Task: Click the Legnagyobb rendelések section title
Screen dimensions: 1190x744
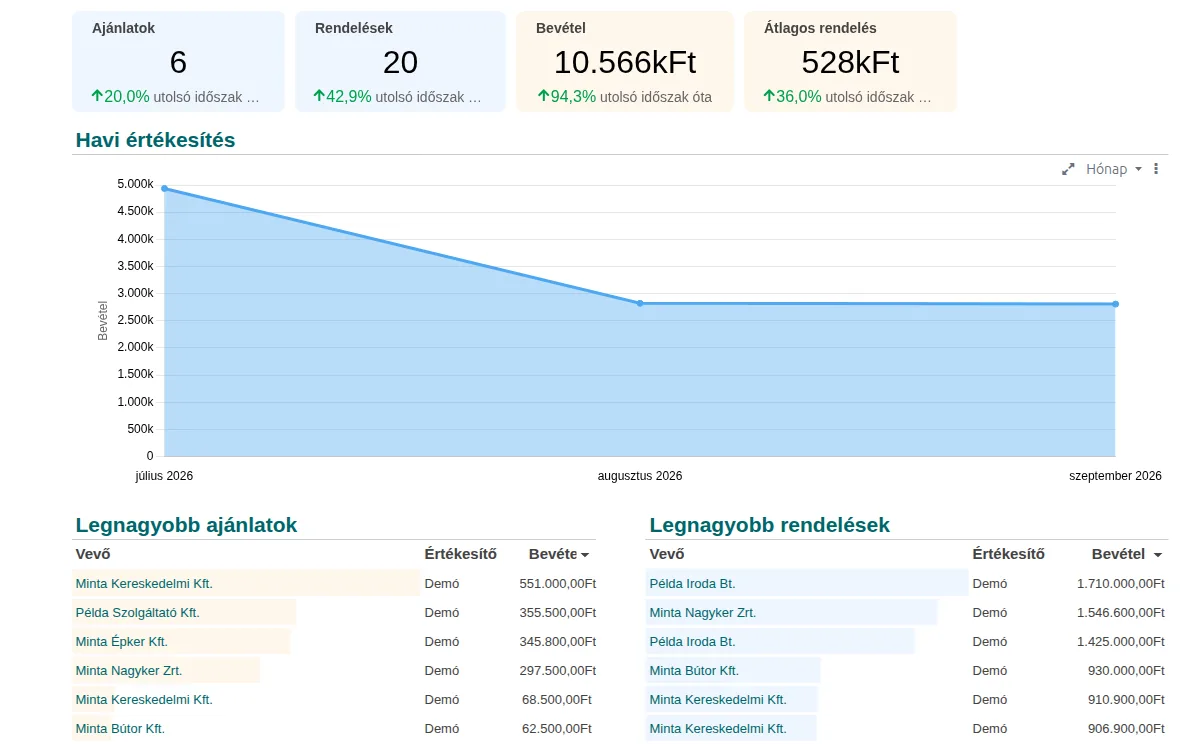Action: [x=770, y=525]
